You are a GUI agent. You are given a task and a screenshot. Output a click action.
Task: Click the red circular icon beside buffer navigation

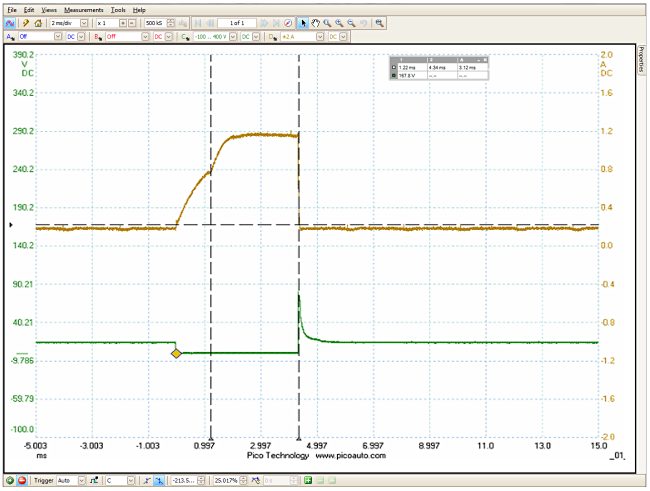(x=288, y=22)
